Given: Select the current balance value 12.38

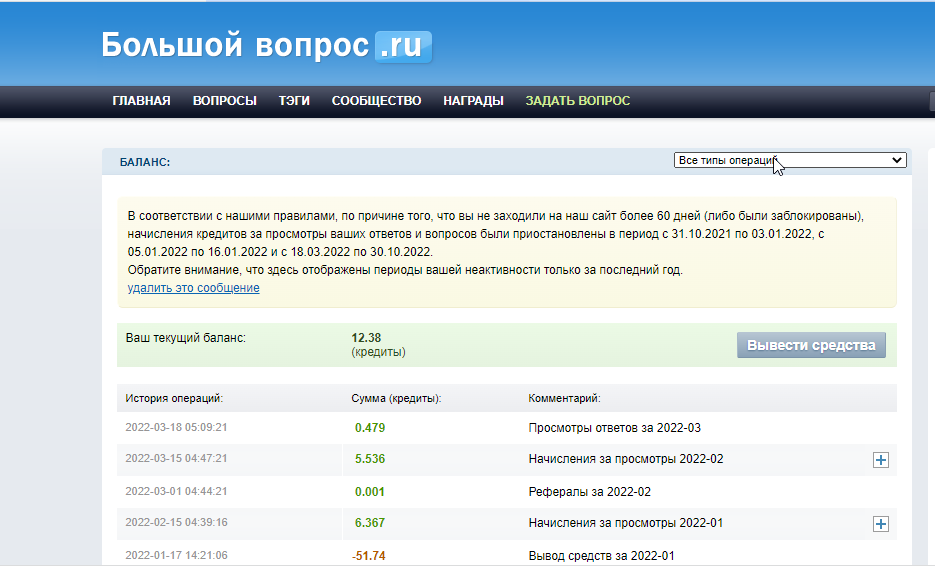Looking at the screenshot, I should click(x=366, y=338).
